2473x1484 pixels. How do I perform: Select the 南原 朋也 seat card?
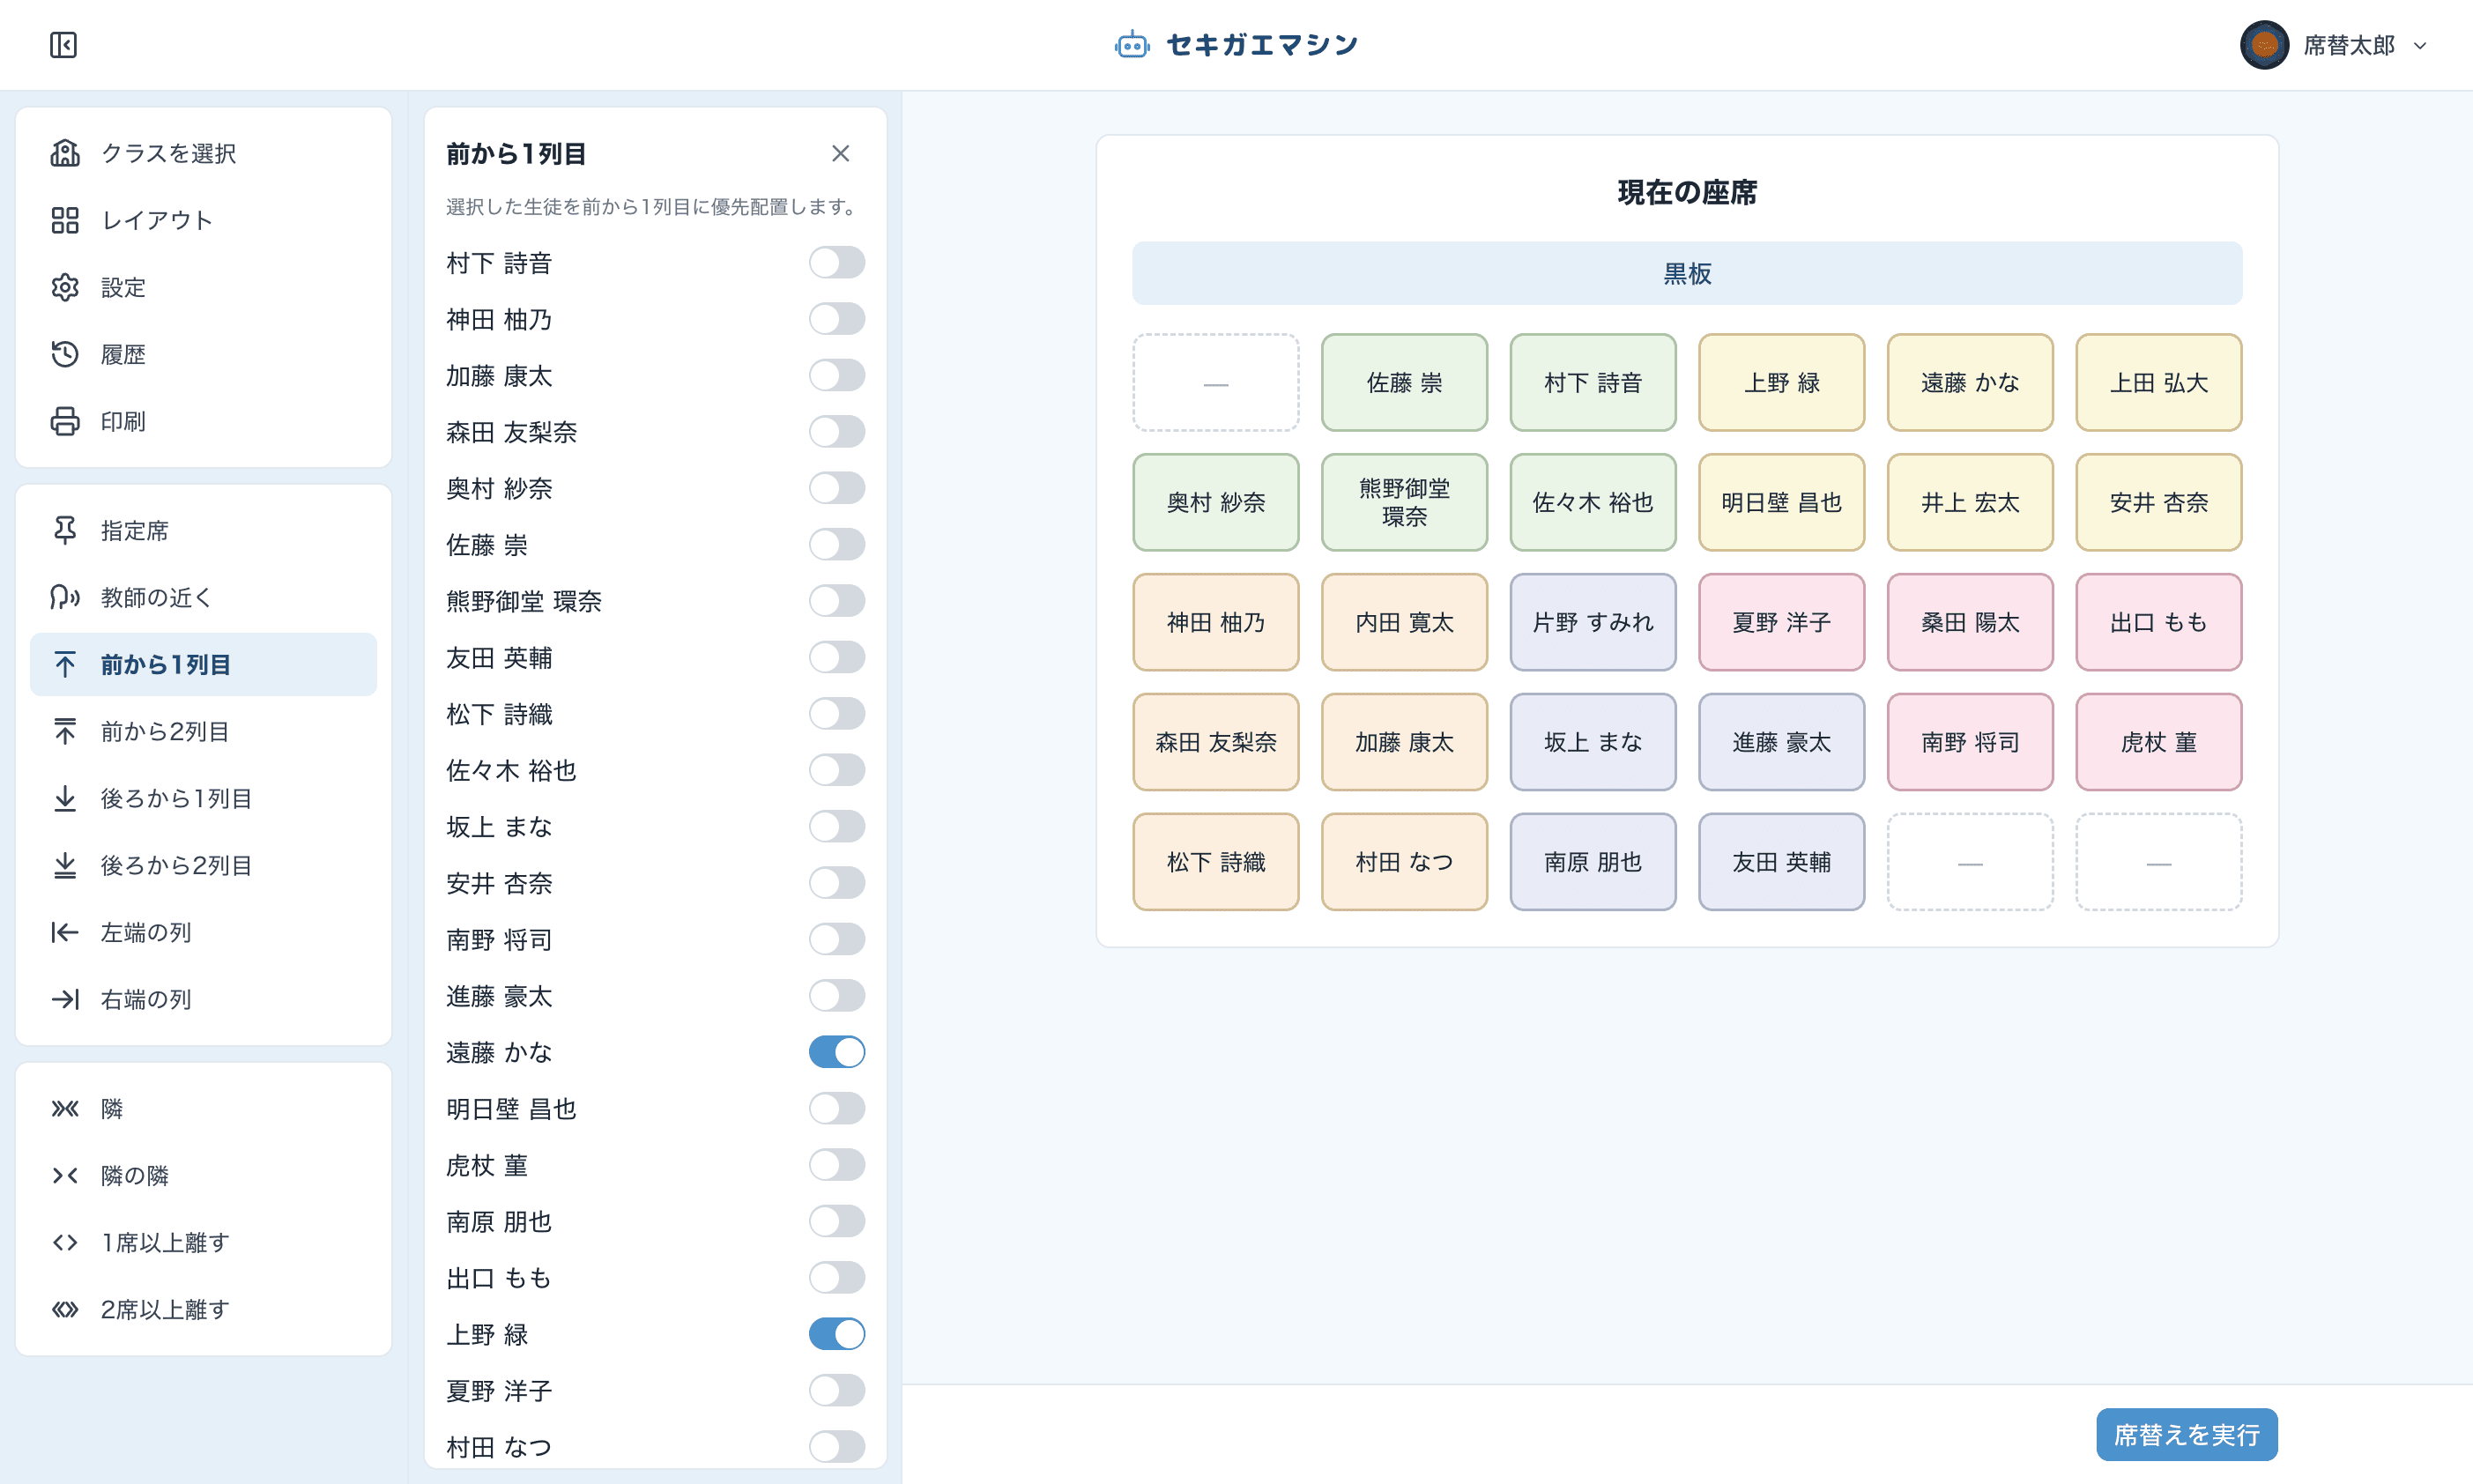[x=1593, y=862]
